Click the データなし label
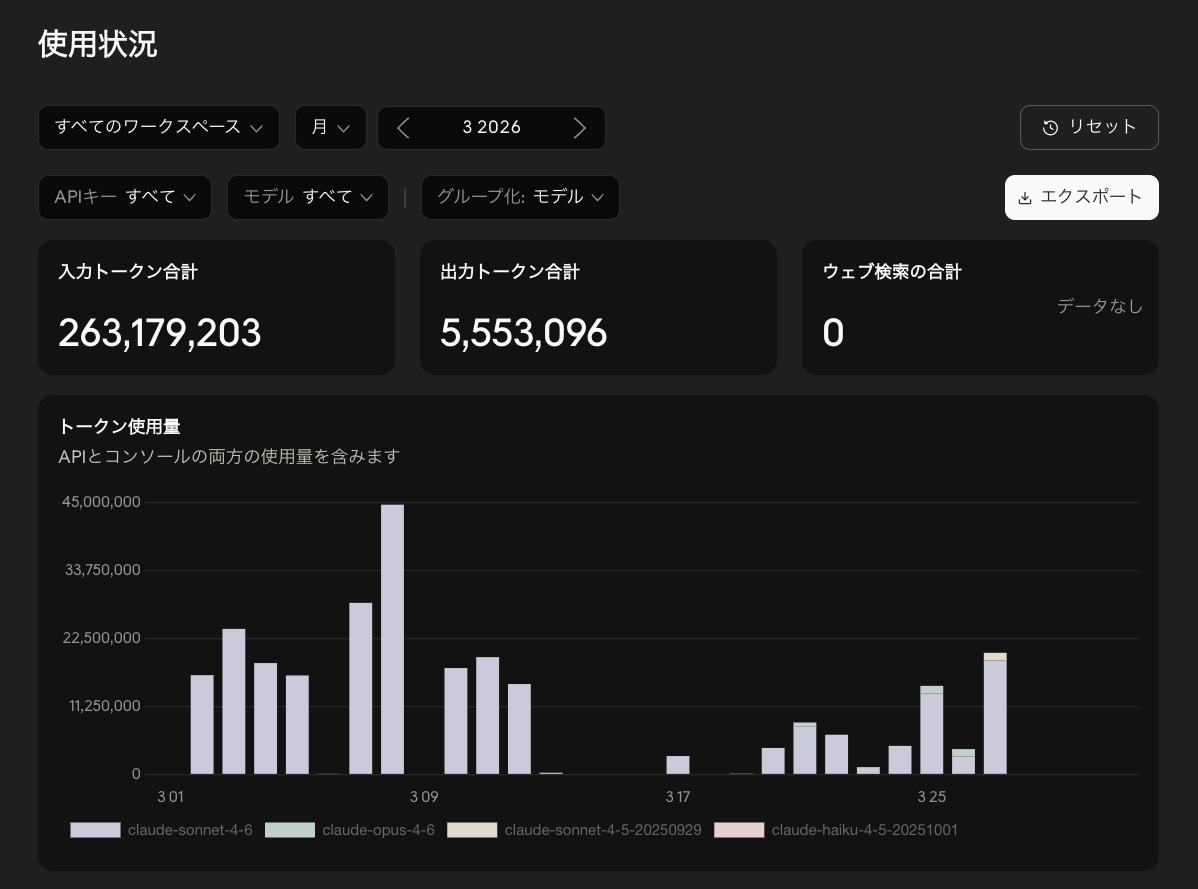The height and width of the screenshot is (889, 1198). pyautogui.click(x=1099, y=306)
